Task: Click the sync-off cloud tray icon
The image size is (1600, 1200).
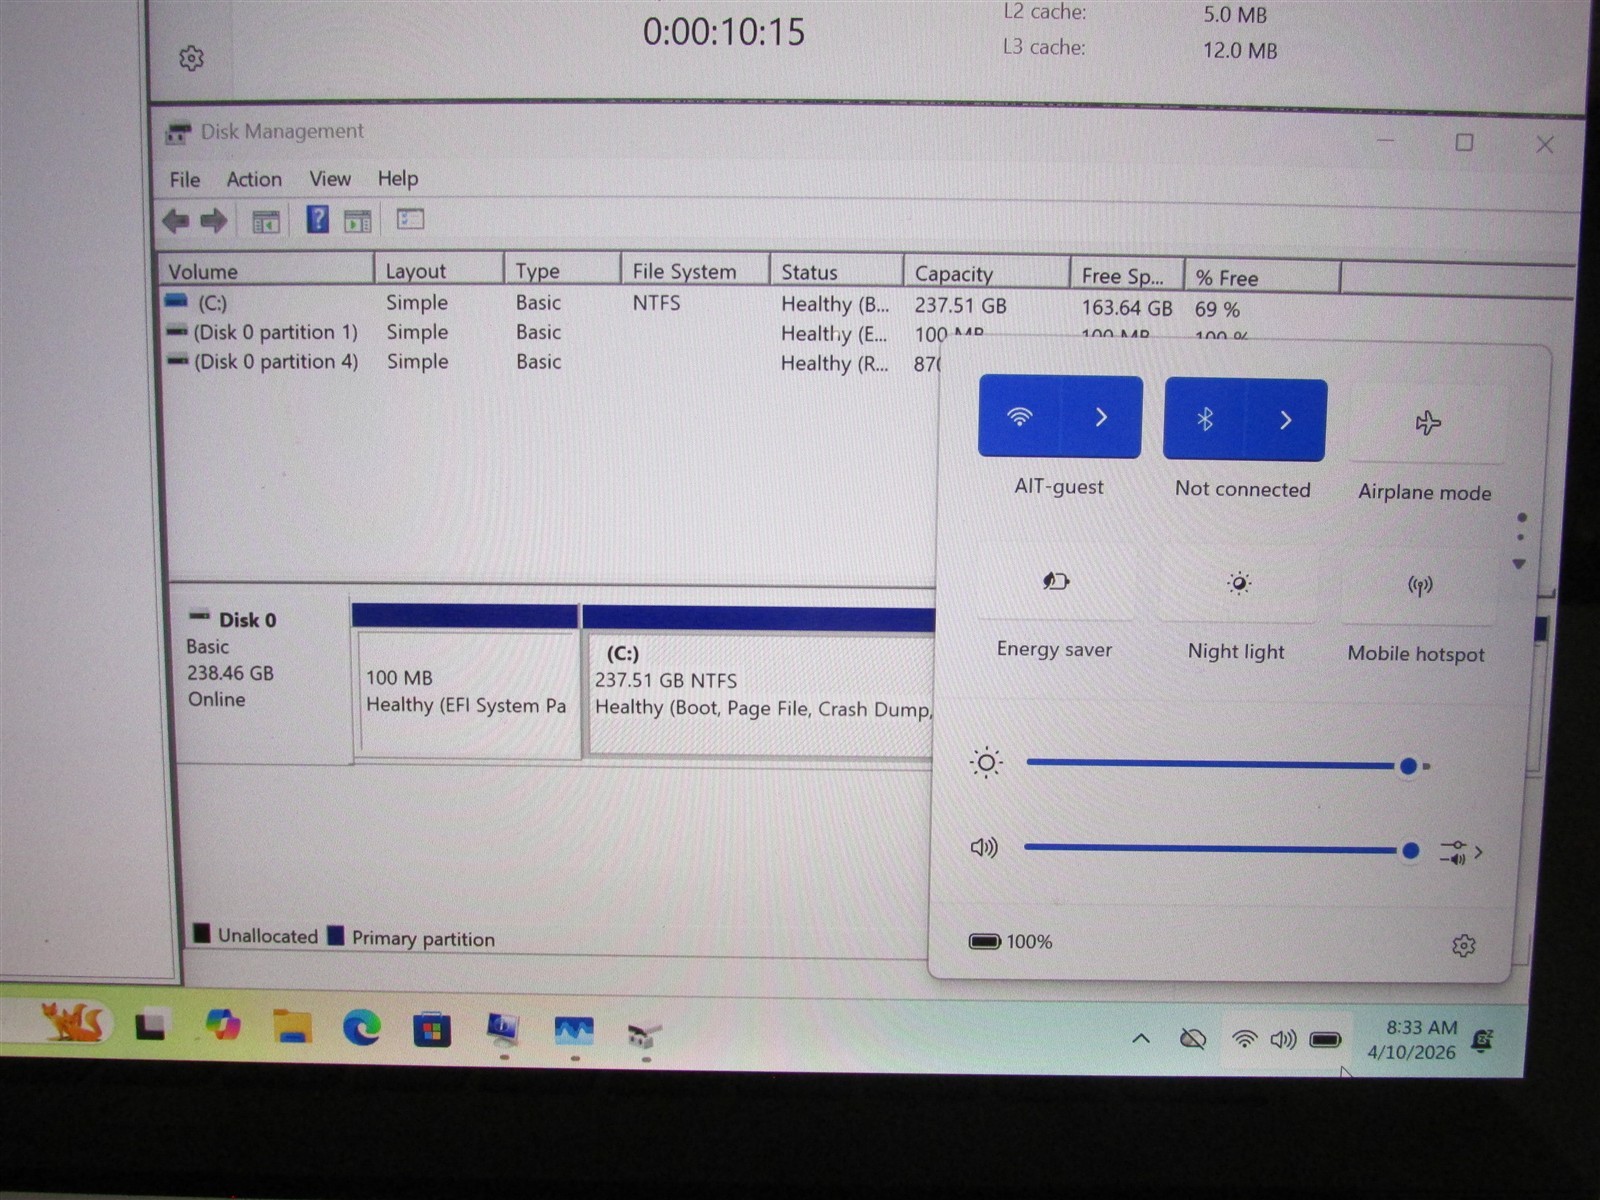Action: coord(1192,1039)
